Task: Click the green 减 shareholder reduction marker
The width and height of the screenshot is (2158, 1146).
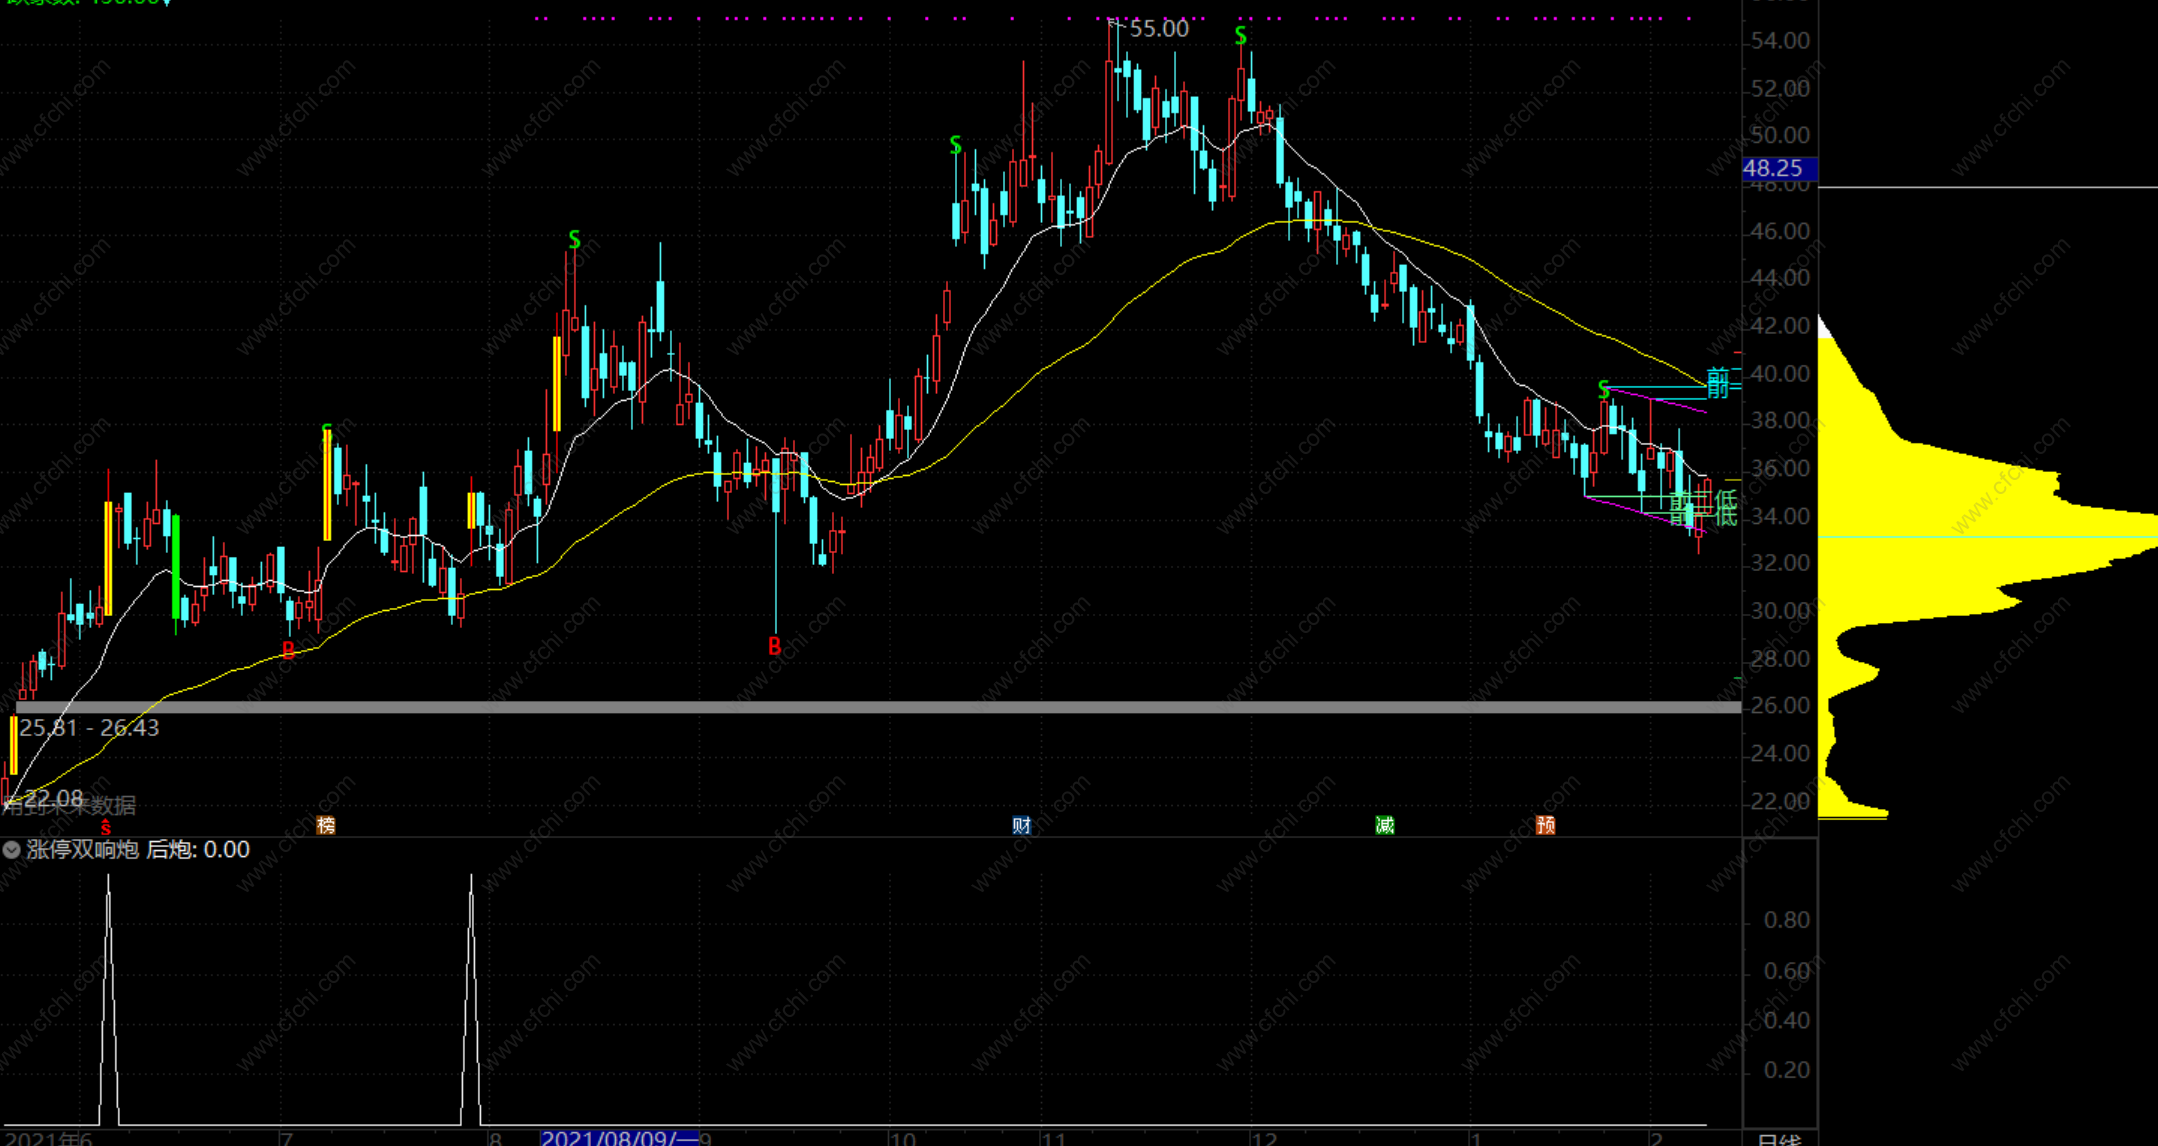Action: point(1384,825)
